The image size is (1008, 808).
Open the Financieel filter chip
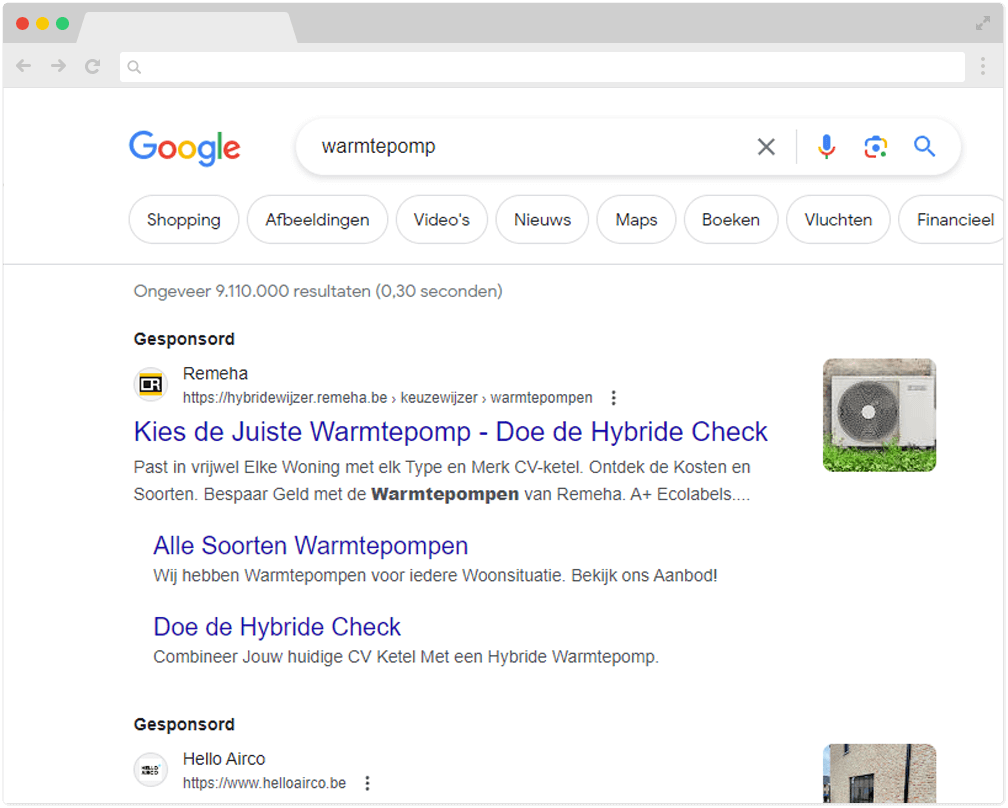click(x=953, y=220)
